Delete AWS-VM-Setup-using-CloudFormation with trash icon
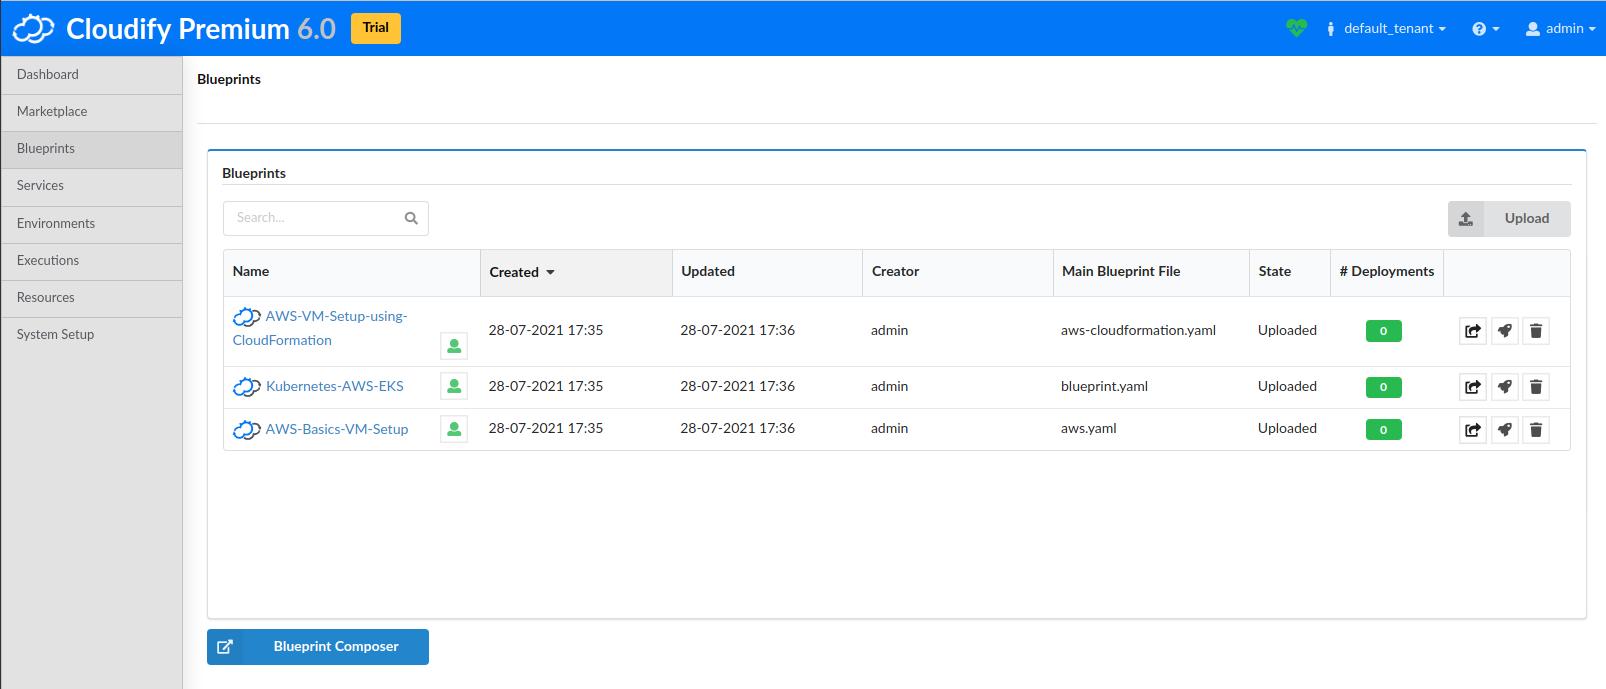Viewport: 1606px width, 689px height. (1537, 331)
